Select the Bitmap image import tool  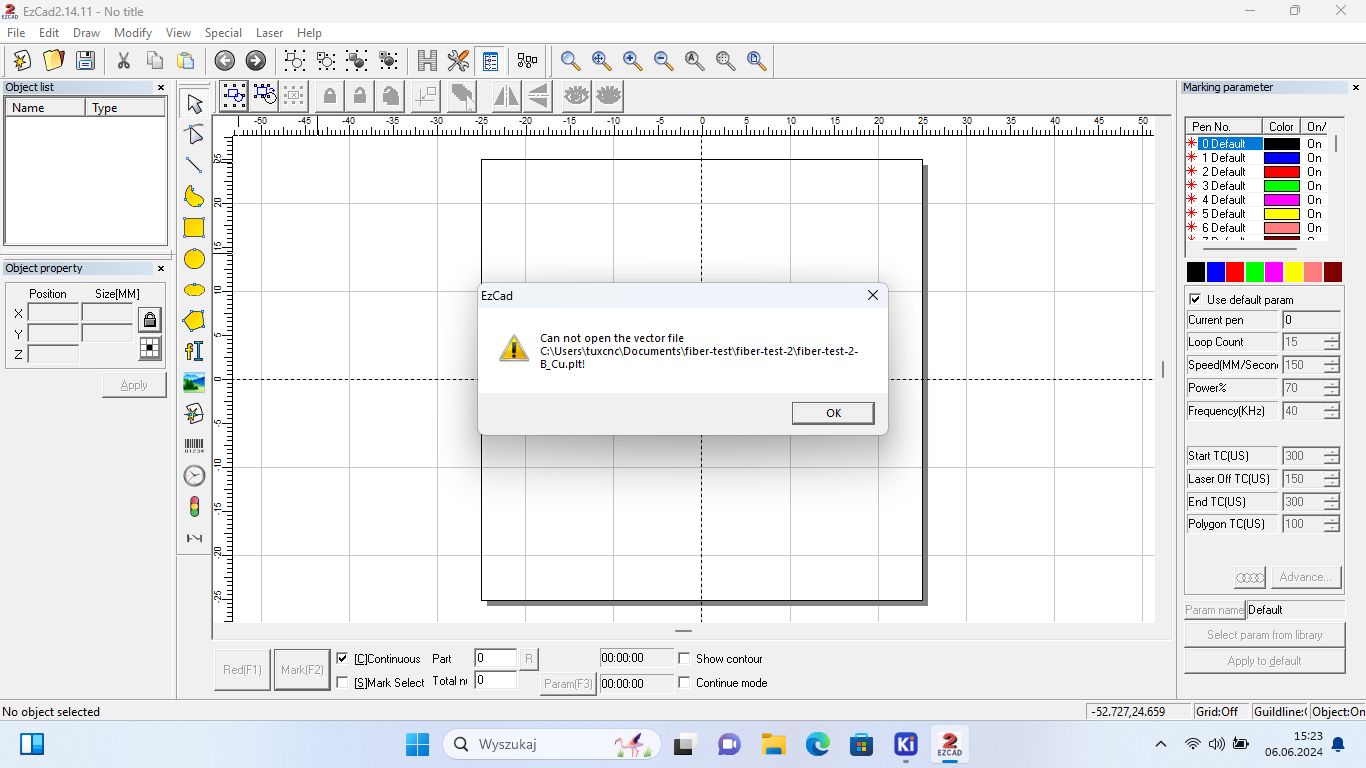pyautogui.click(x=194, y=382)
